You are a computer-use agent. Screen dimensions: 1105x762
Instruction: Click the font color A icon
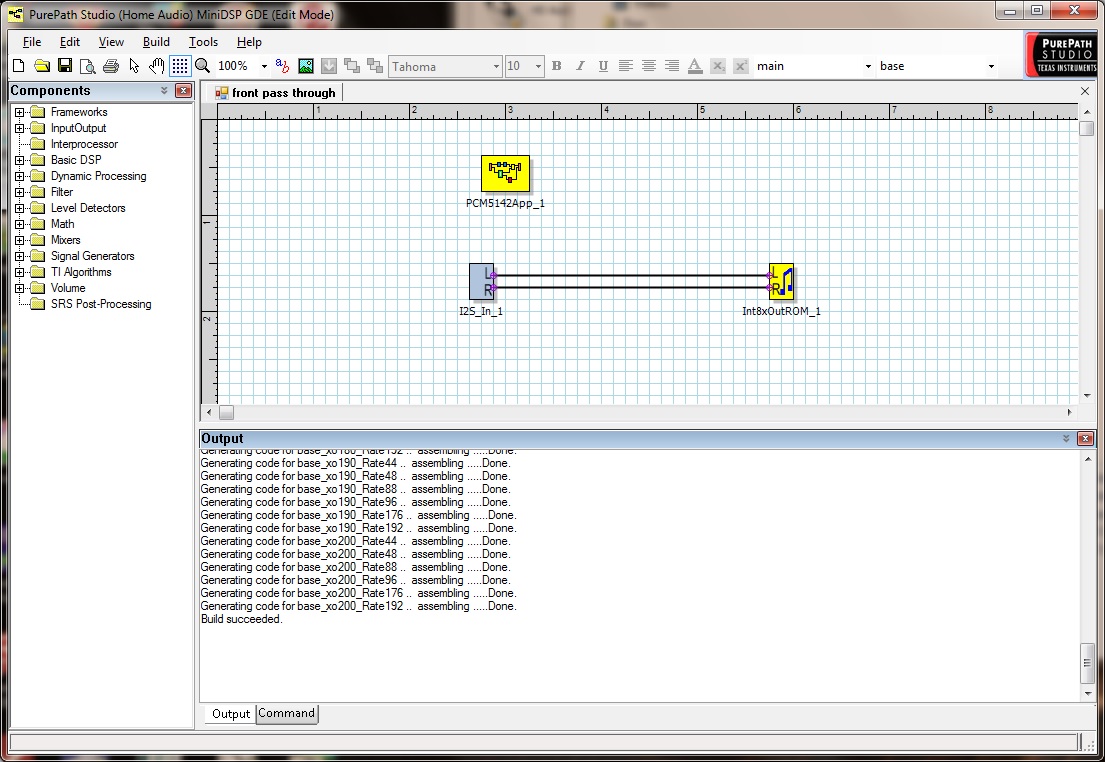[x=695, y=66]
